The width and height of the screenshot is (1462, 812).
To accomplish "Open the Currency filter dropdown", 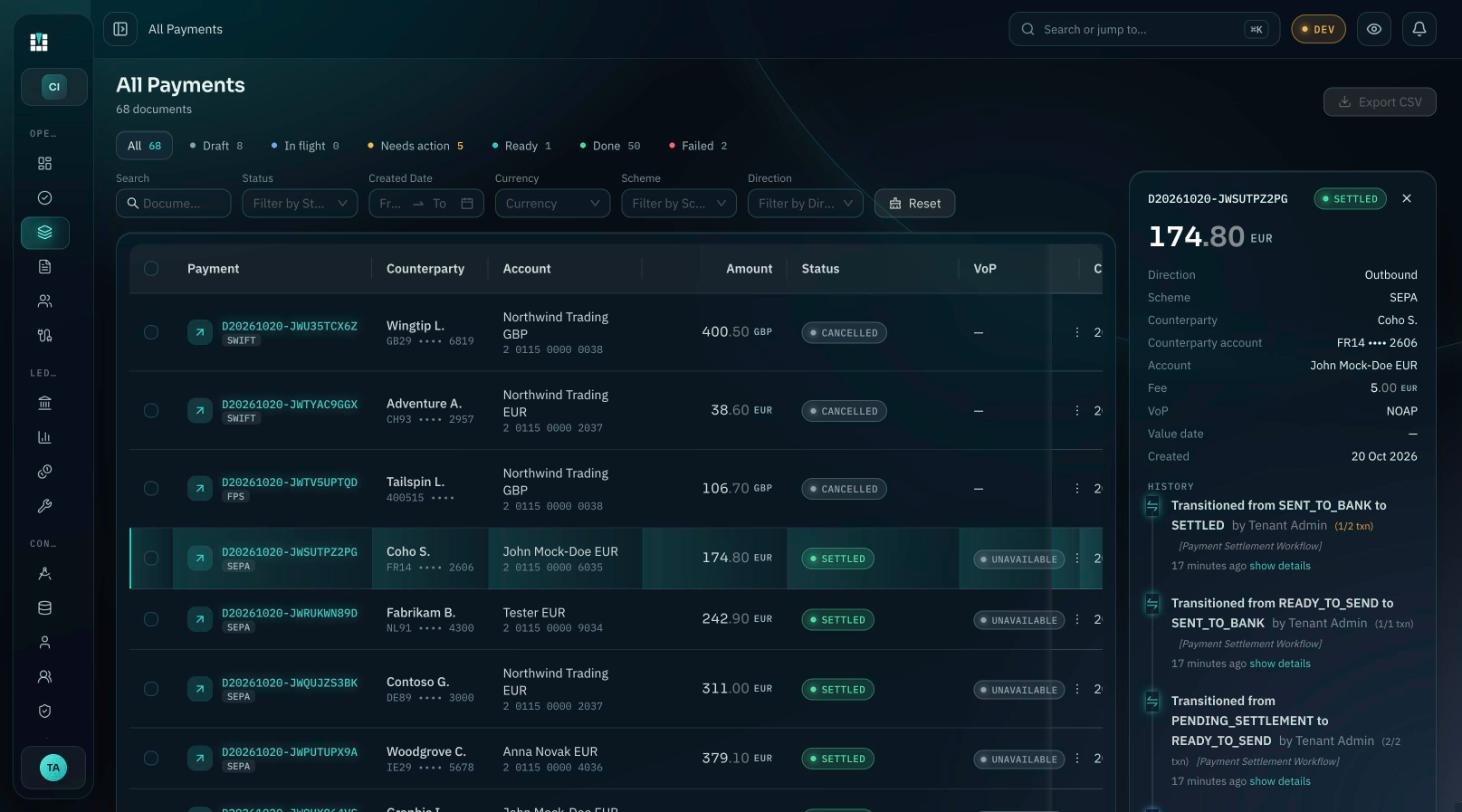I will [553, 203].
